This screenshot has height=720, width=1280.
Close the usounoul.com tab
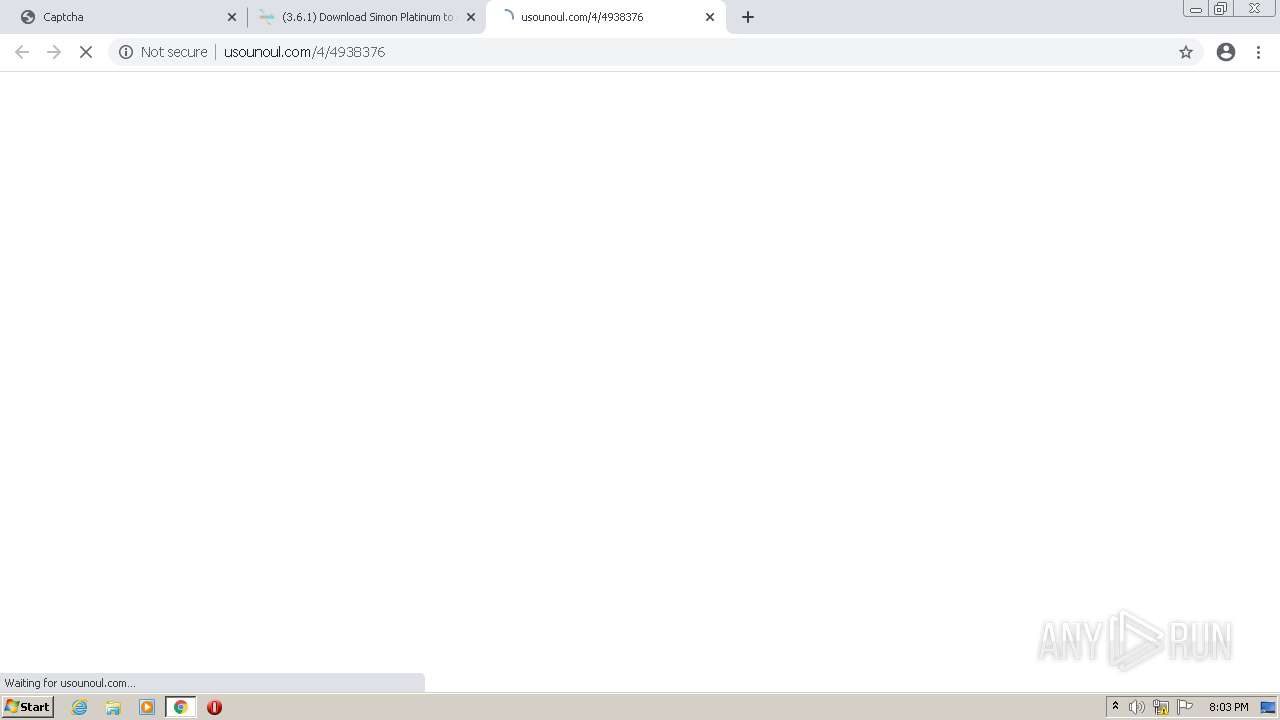(x=710, y=17)
